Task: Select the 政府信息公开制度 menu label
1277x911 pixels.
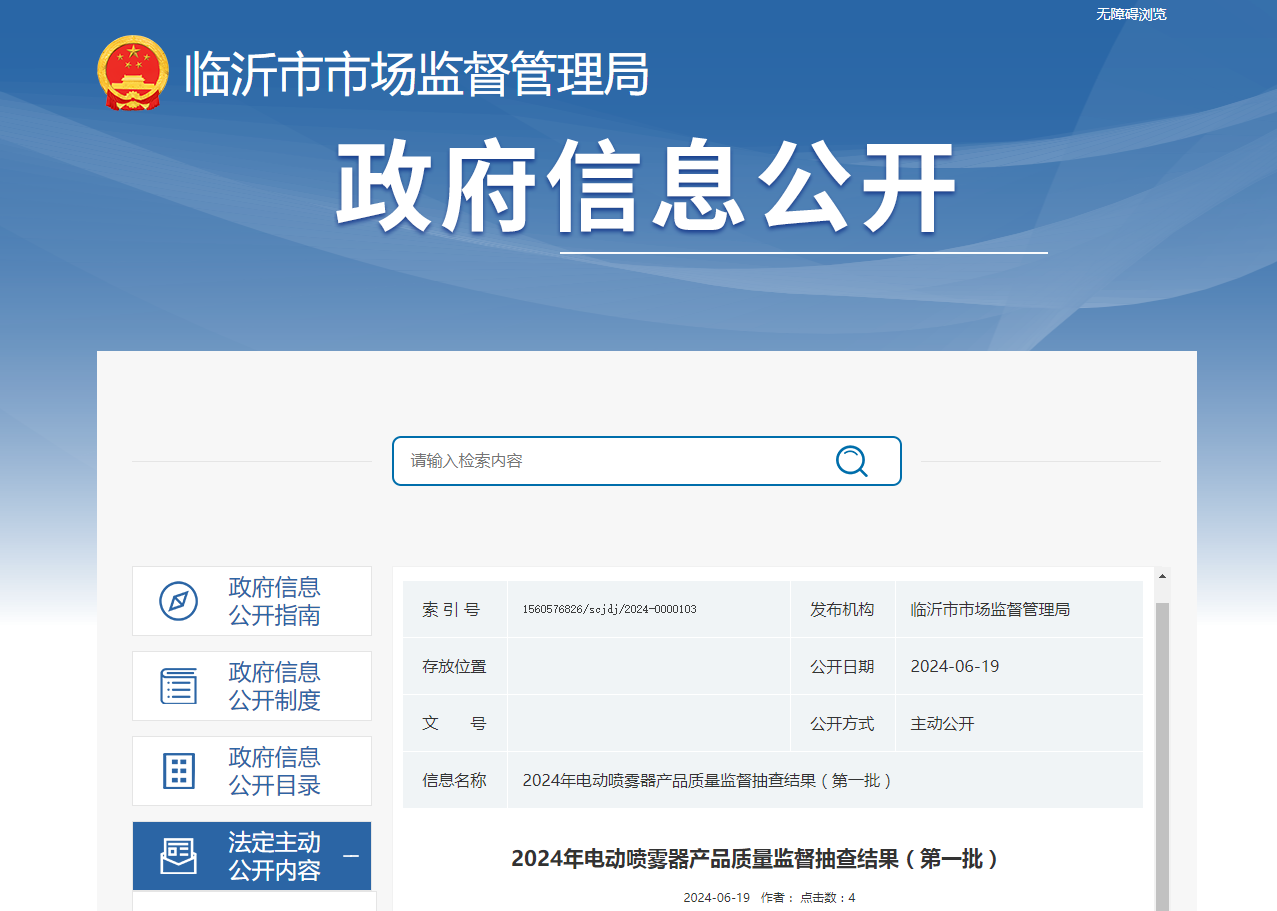Action: coord(274,686)
